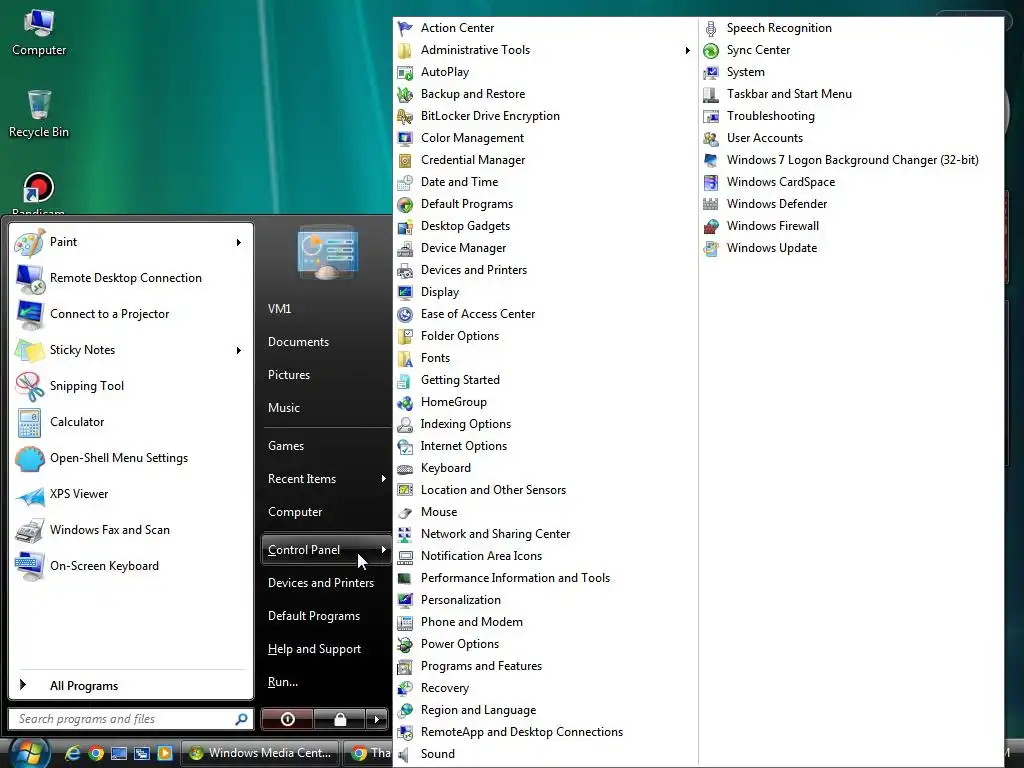Click the lock button
The image size is (1024, 768).
340,719
